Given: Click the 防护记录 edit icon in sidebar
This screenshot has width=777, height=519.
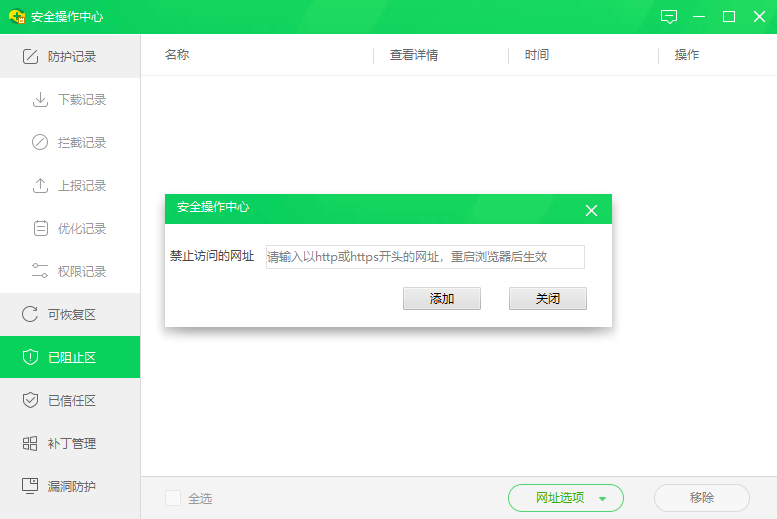Looking at the screenshot, I should click(x=30, y=57).
